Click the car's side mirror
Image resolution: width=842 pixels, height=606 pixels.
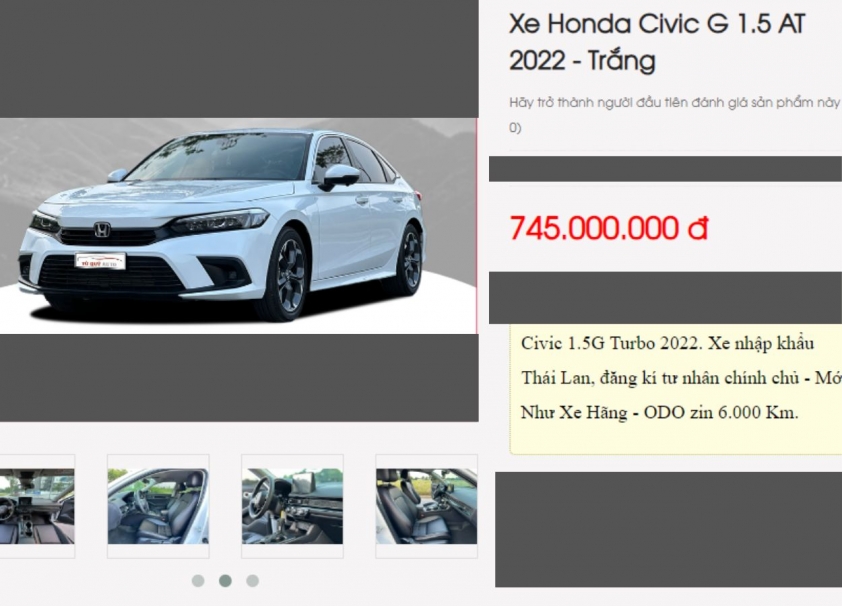pos(340,177)
